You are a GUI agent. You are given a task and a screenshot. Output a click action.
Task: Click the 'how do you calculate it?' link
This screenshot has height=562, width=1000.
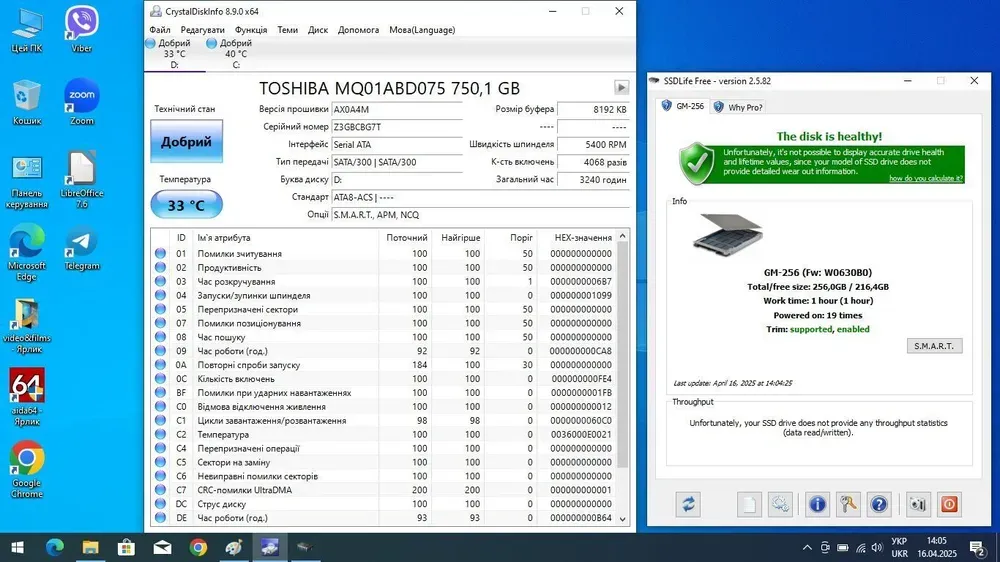click(x=926, y=178)
